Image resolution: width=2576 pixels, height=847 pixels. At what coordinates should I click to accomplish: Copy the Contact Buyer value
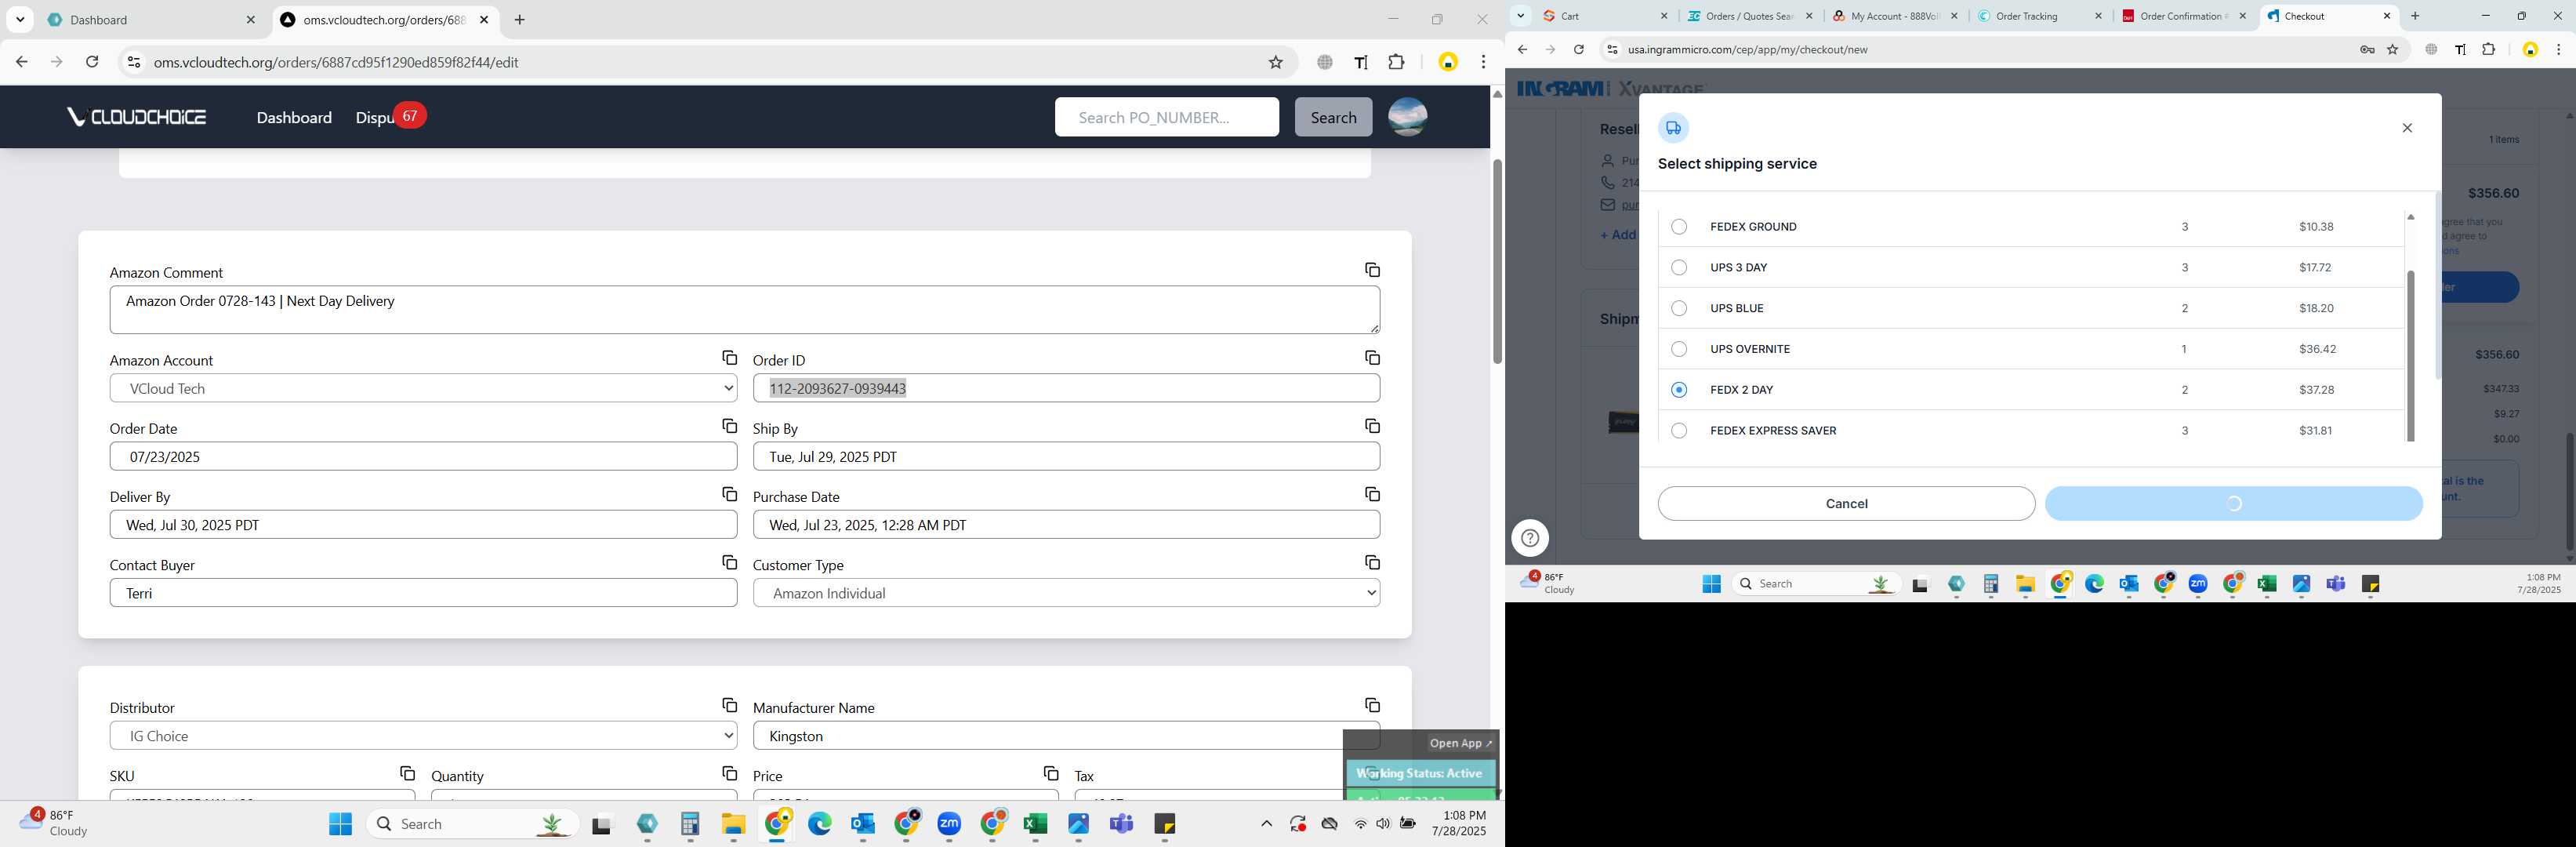(729, 562)
